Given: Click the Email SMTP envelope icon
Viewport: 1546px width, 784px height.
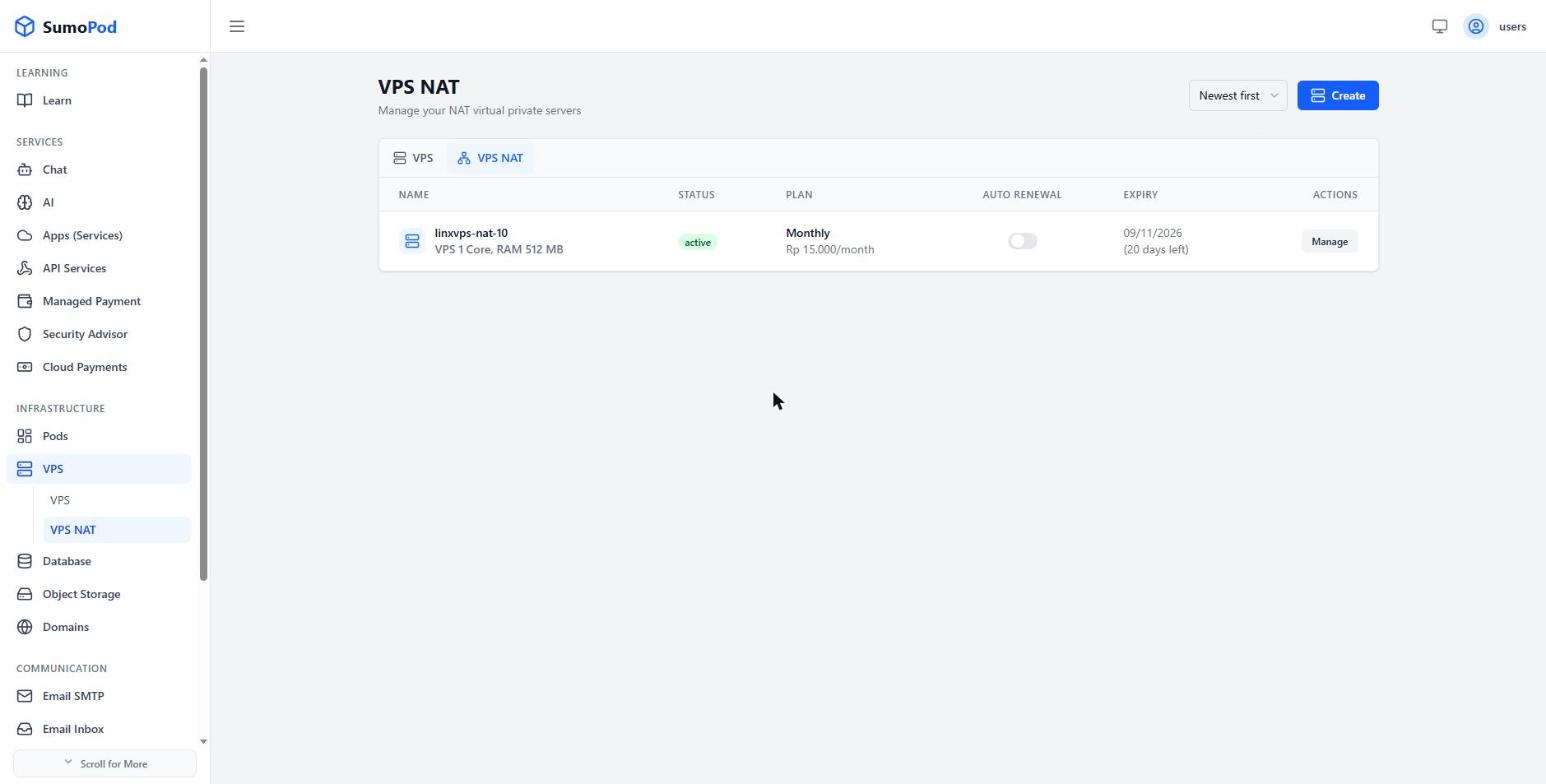Looking at the screenshot, I should [x=25, y=696].
